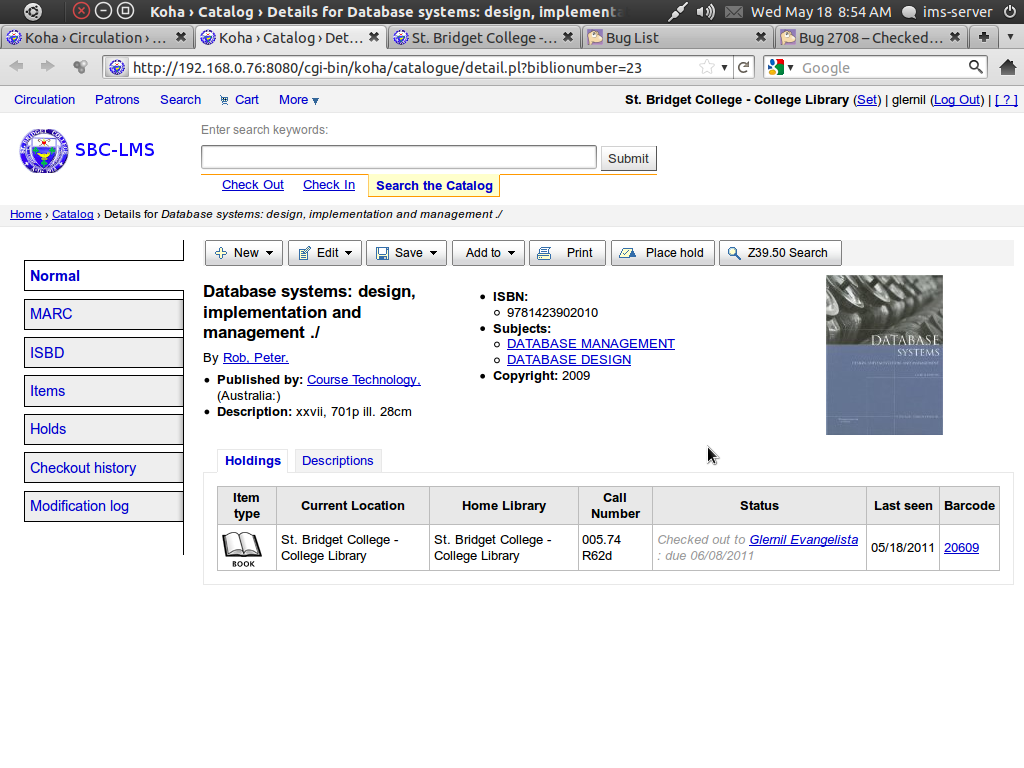1024x768 pixels.
Task: Close the Bug List tab
Action: tap(760, 37)
